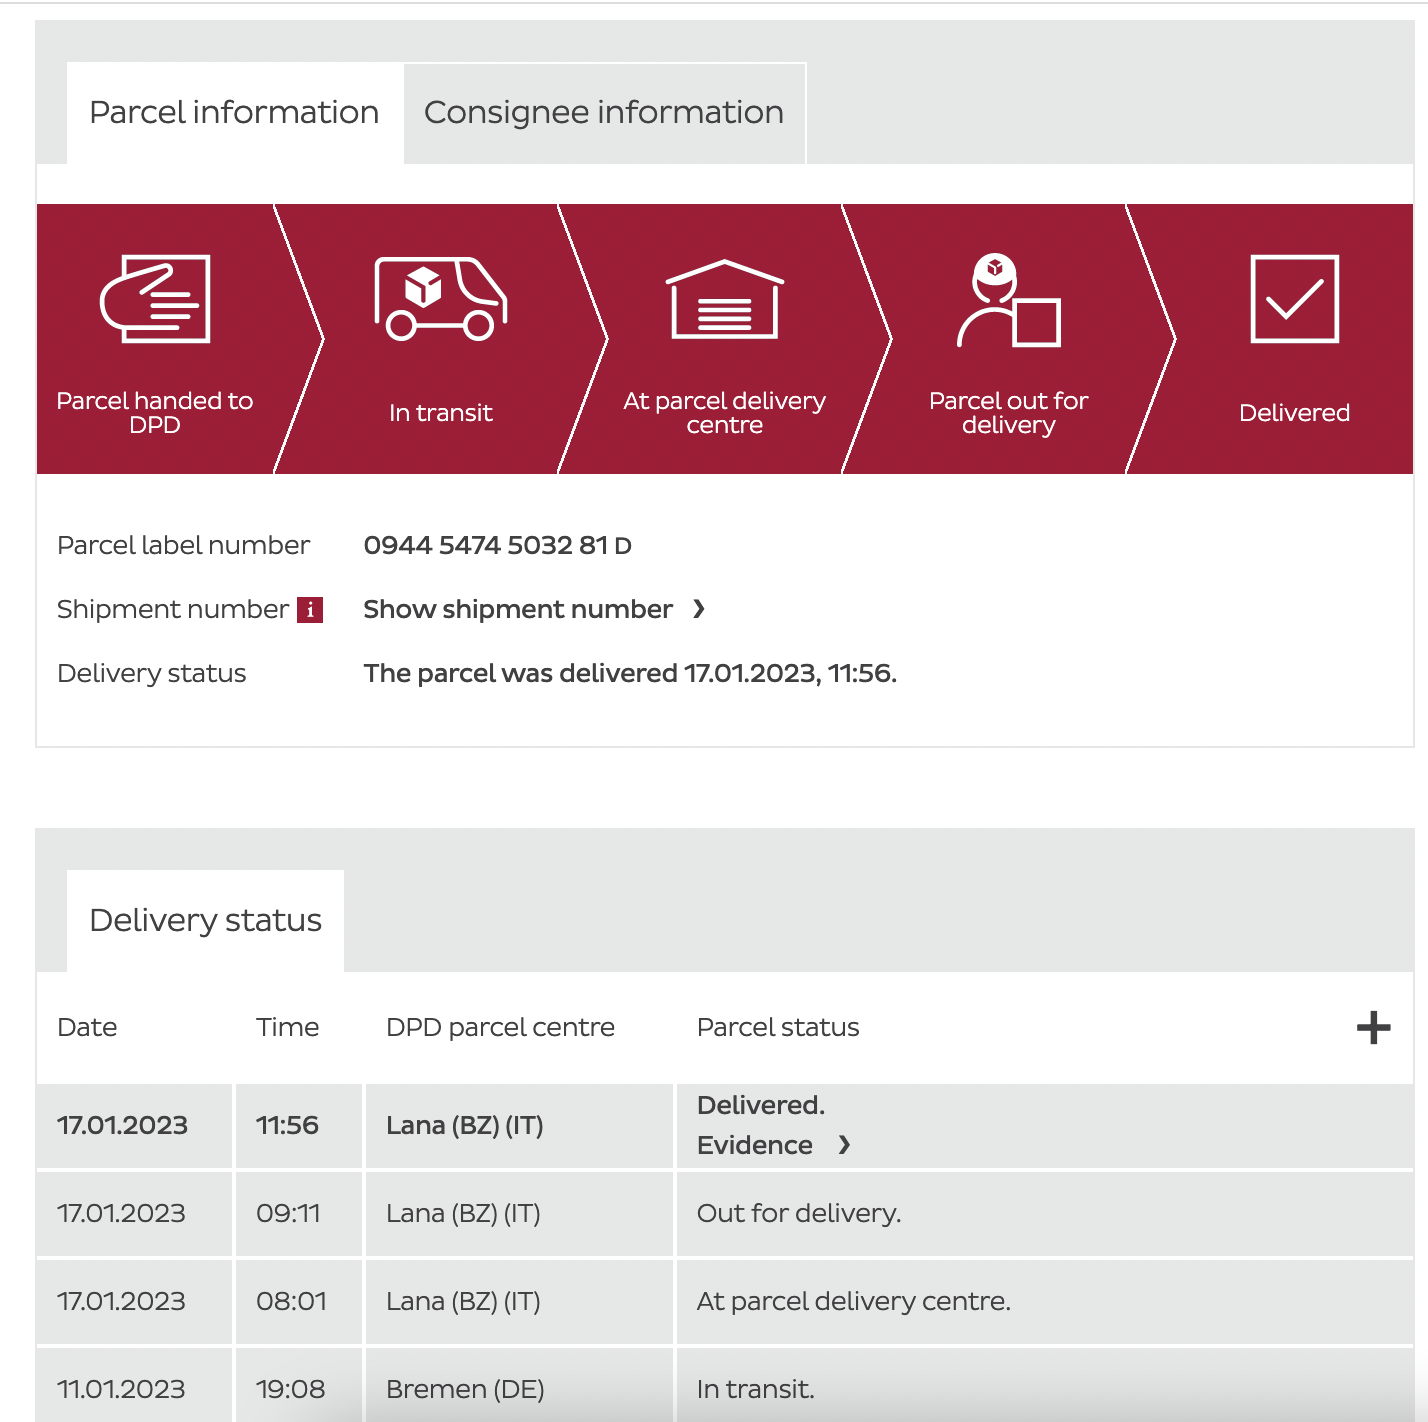Click the Parcel status column header
This screenshot has width=1428, height=1422.
(x=778, y=1027)
